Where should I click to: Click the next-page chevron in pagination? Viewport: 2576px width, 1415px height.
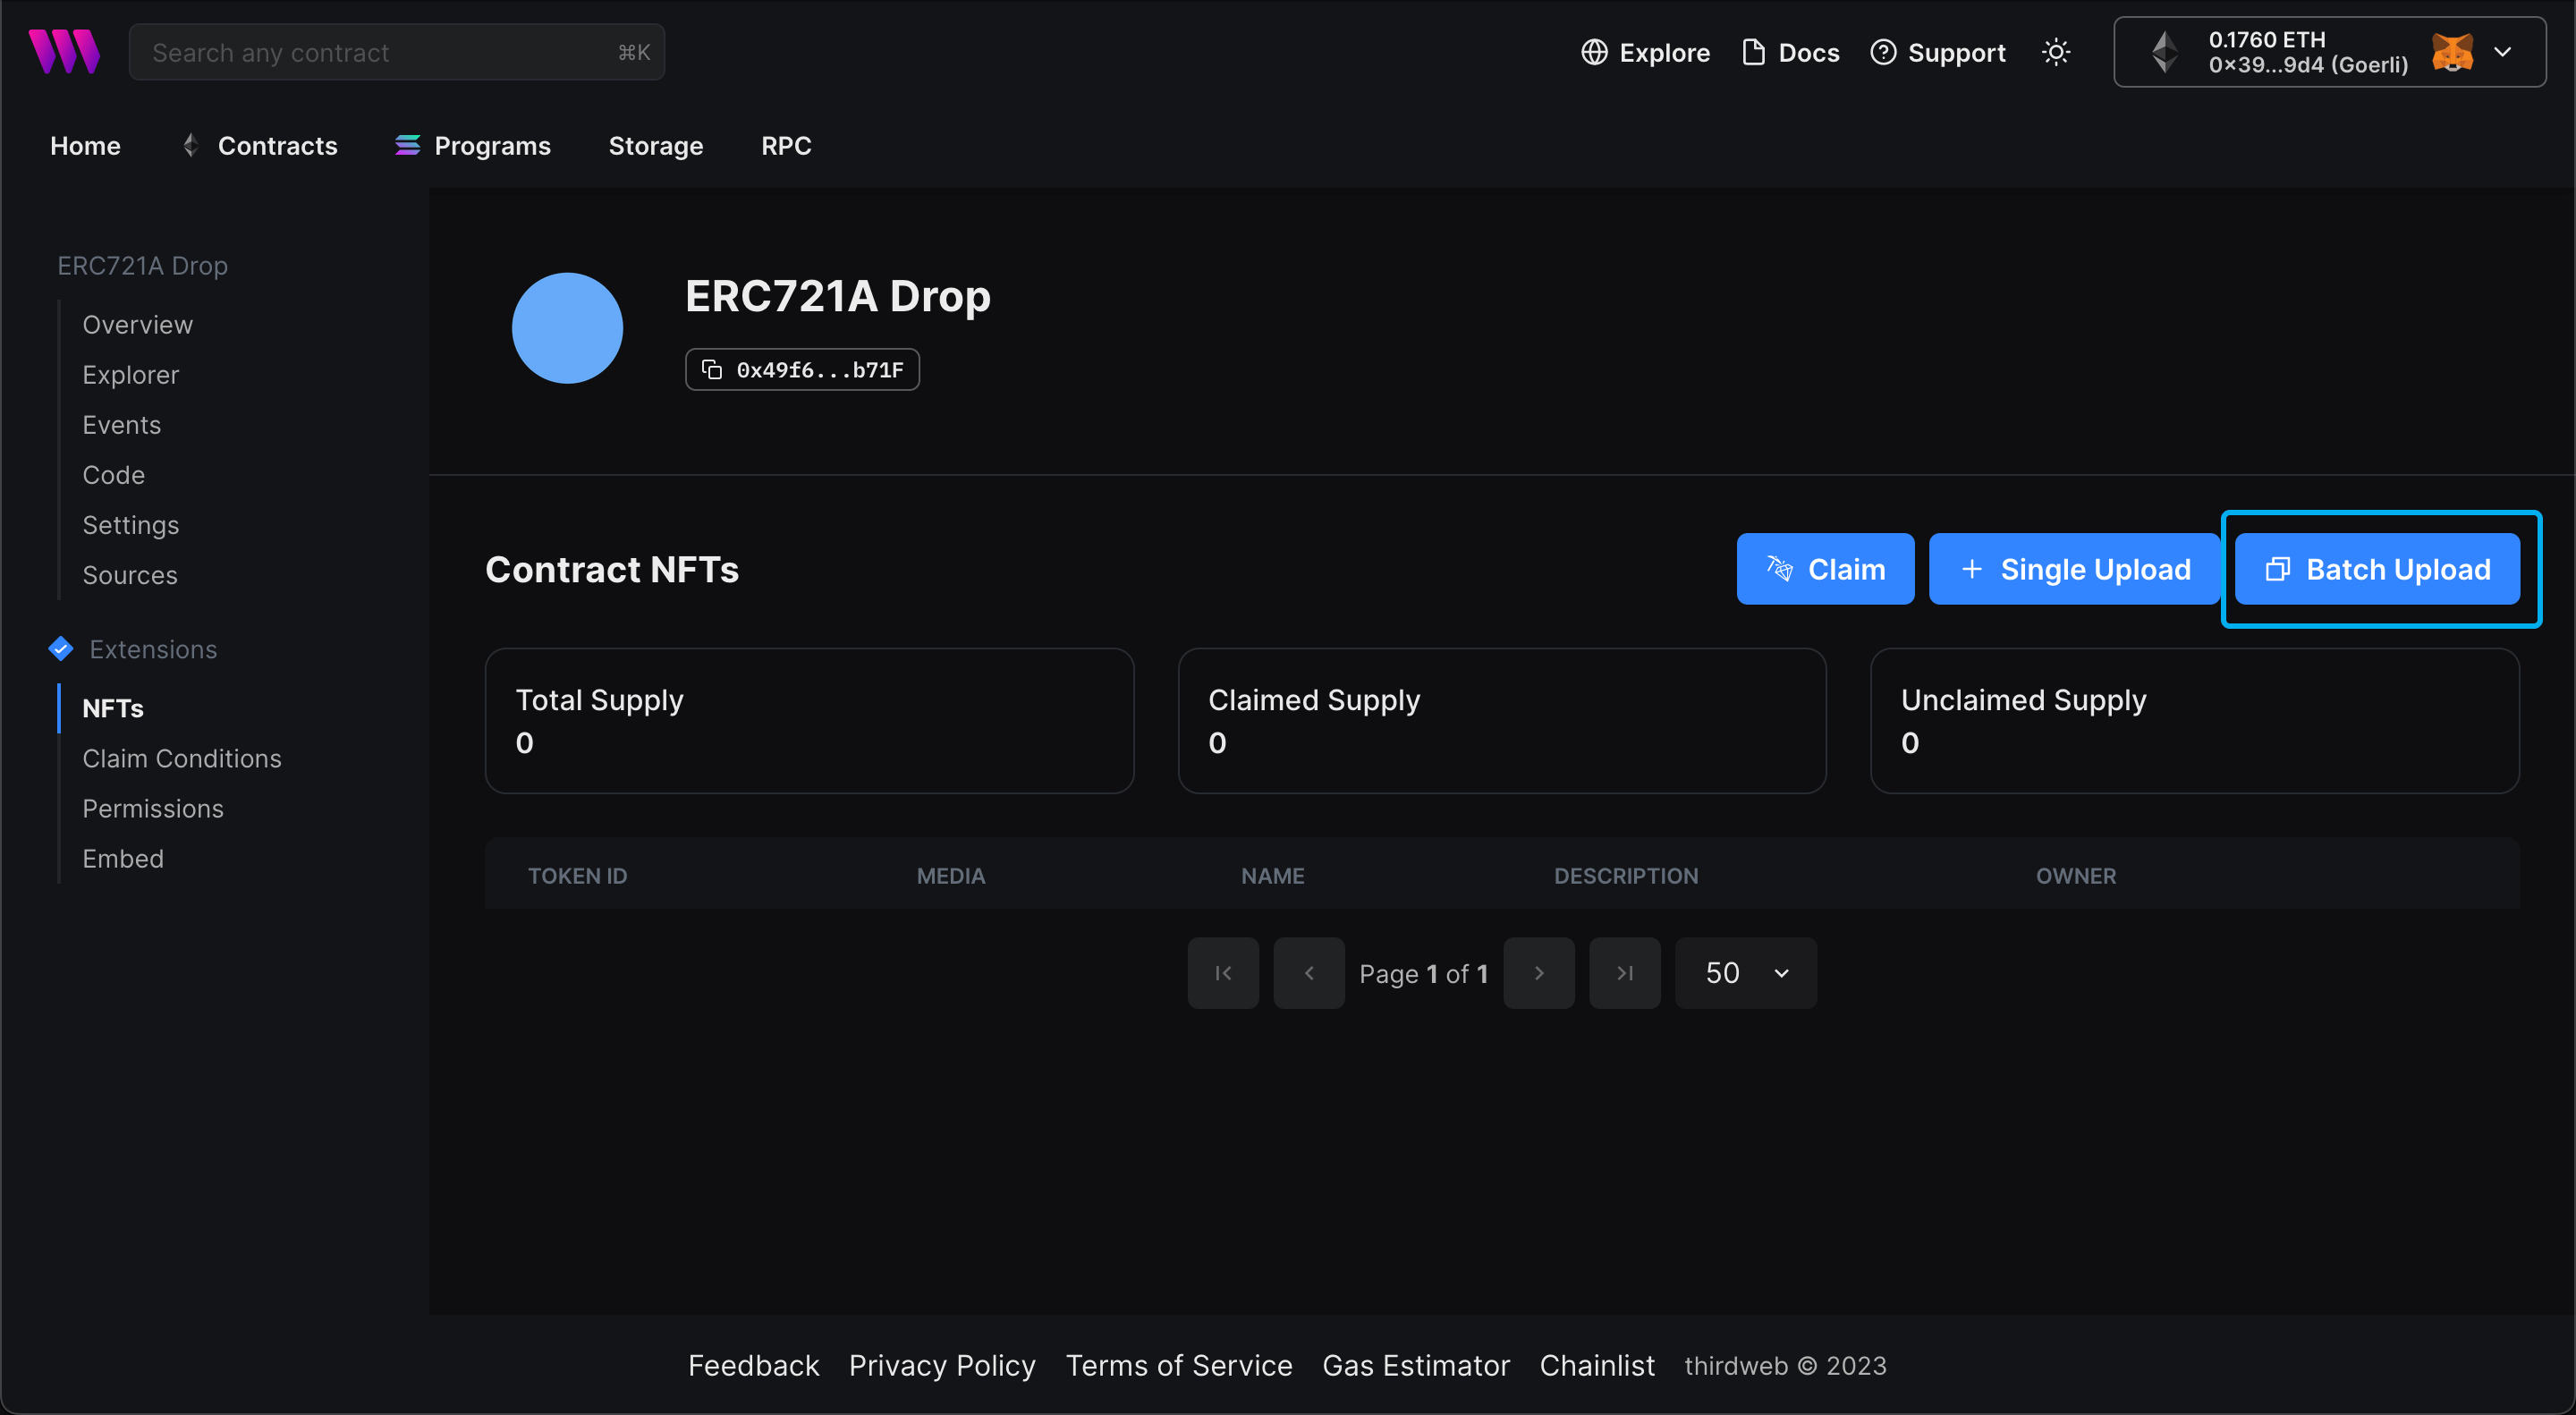pos(1538,972)
